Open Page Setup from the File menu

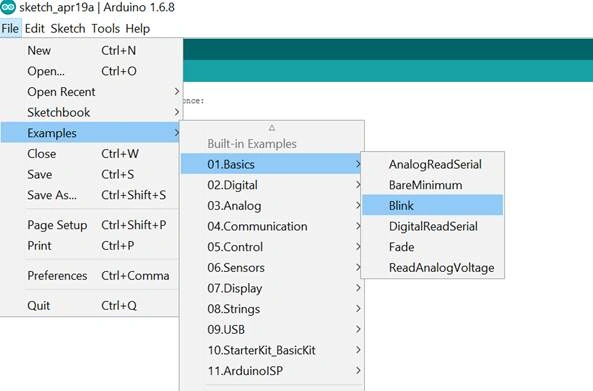coord(90,225)
